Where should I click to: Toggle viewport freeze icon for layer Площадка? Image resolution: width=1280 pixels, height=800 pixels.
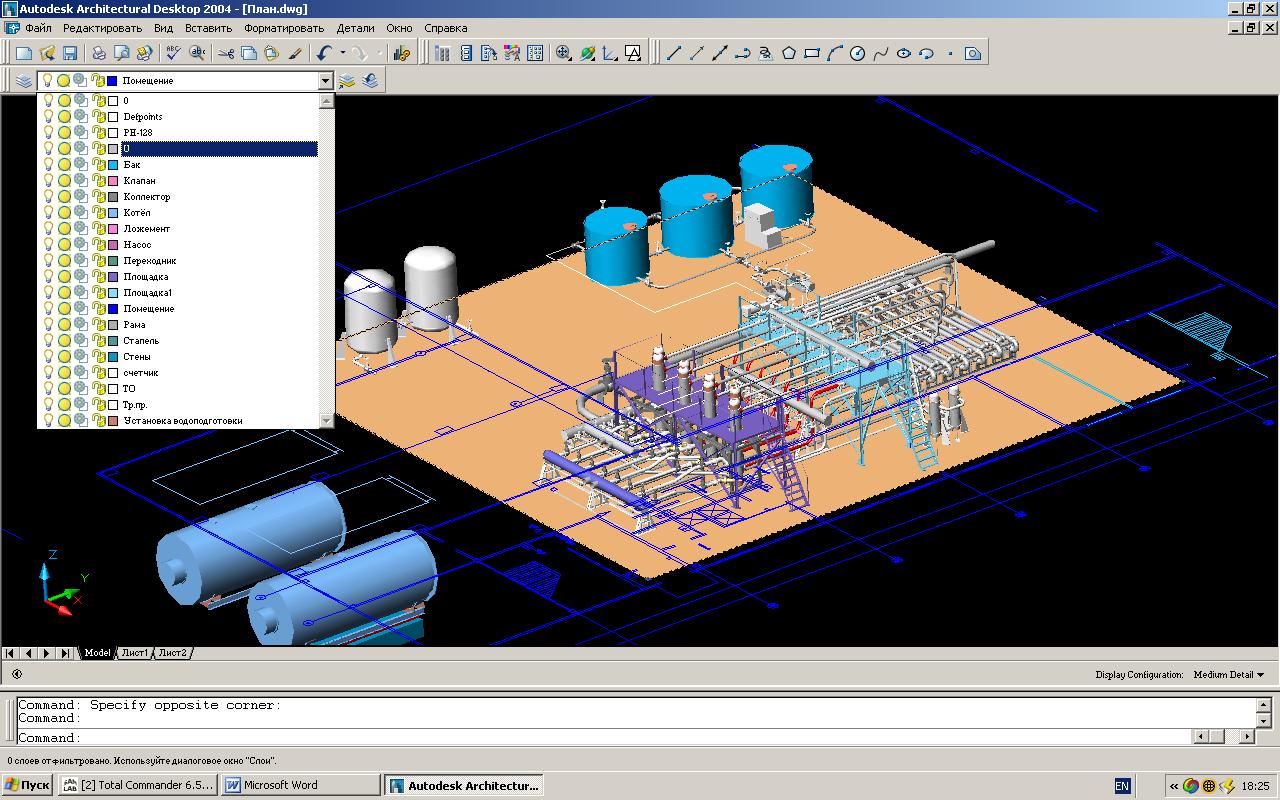click(x=80, y=276)
